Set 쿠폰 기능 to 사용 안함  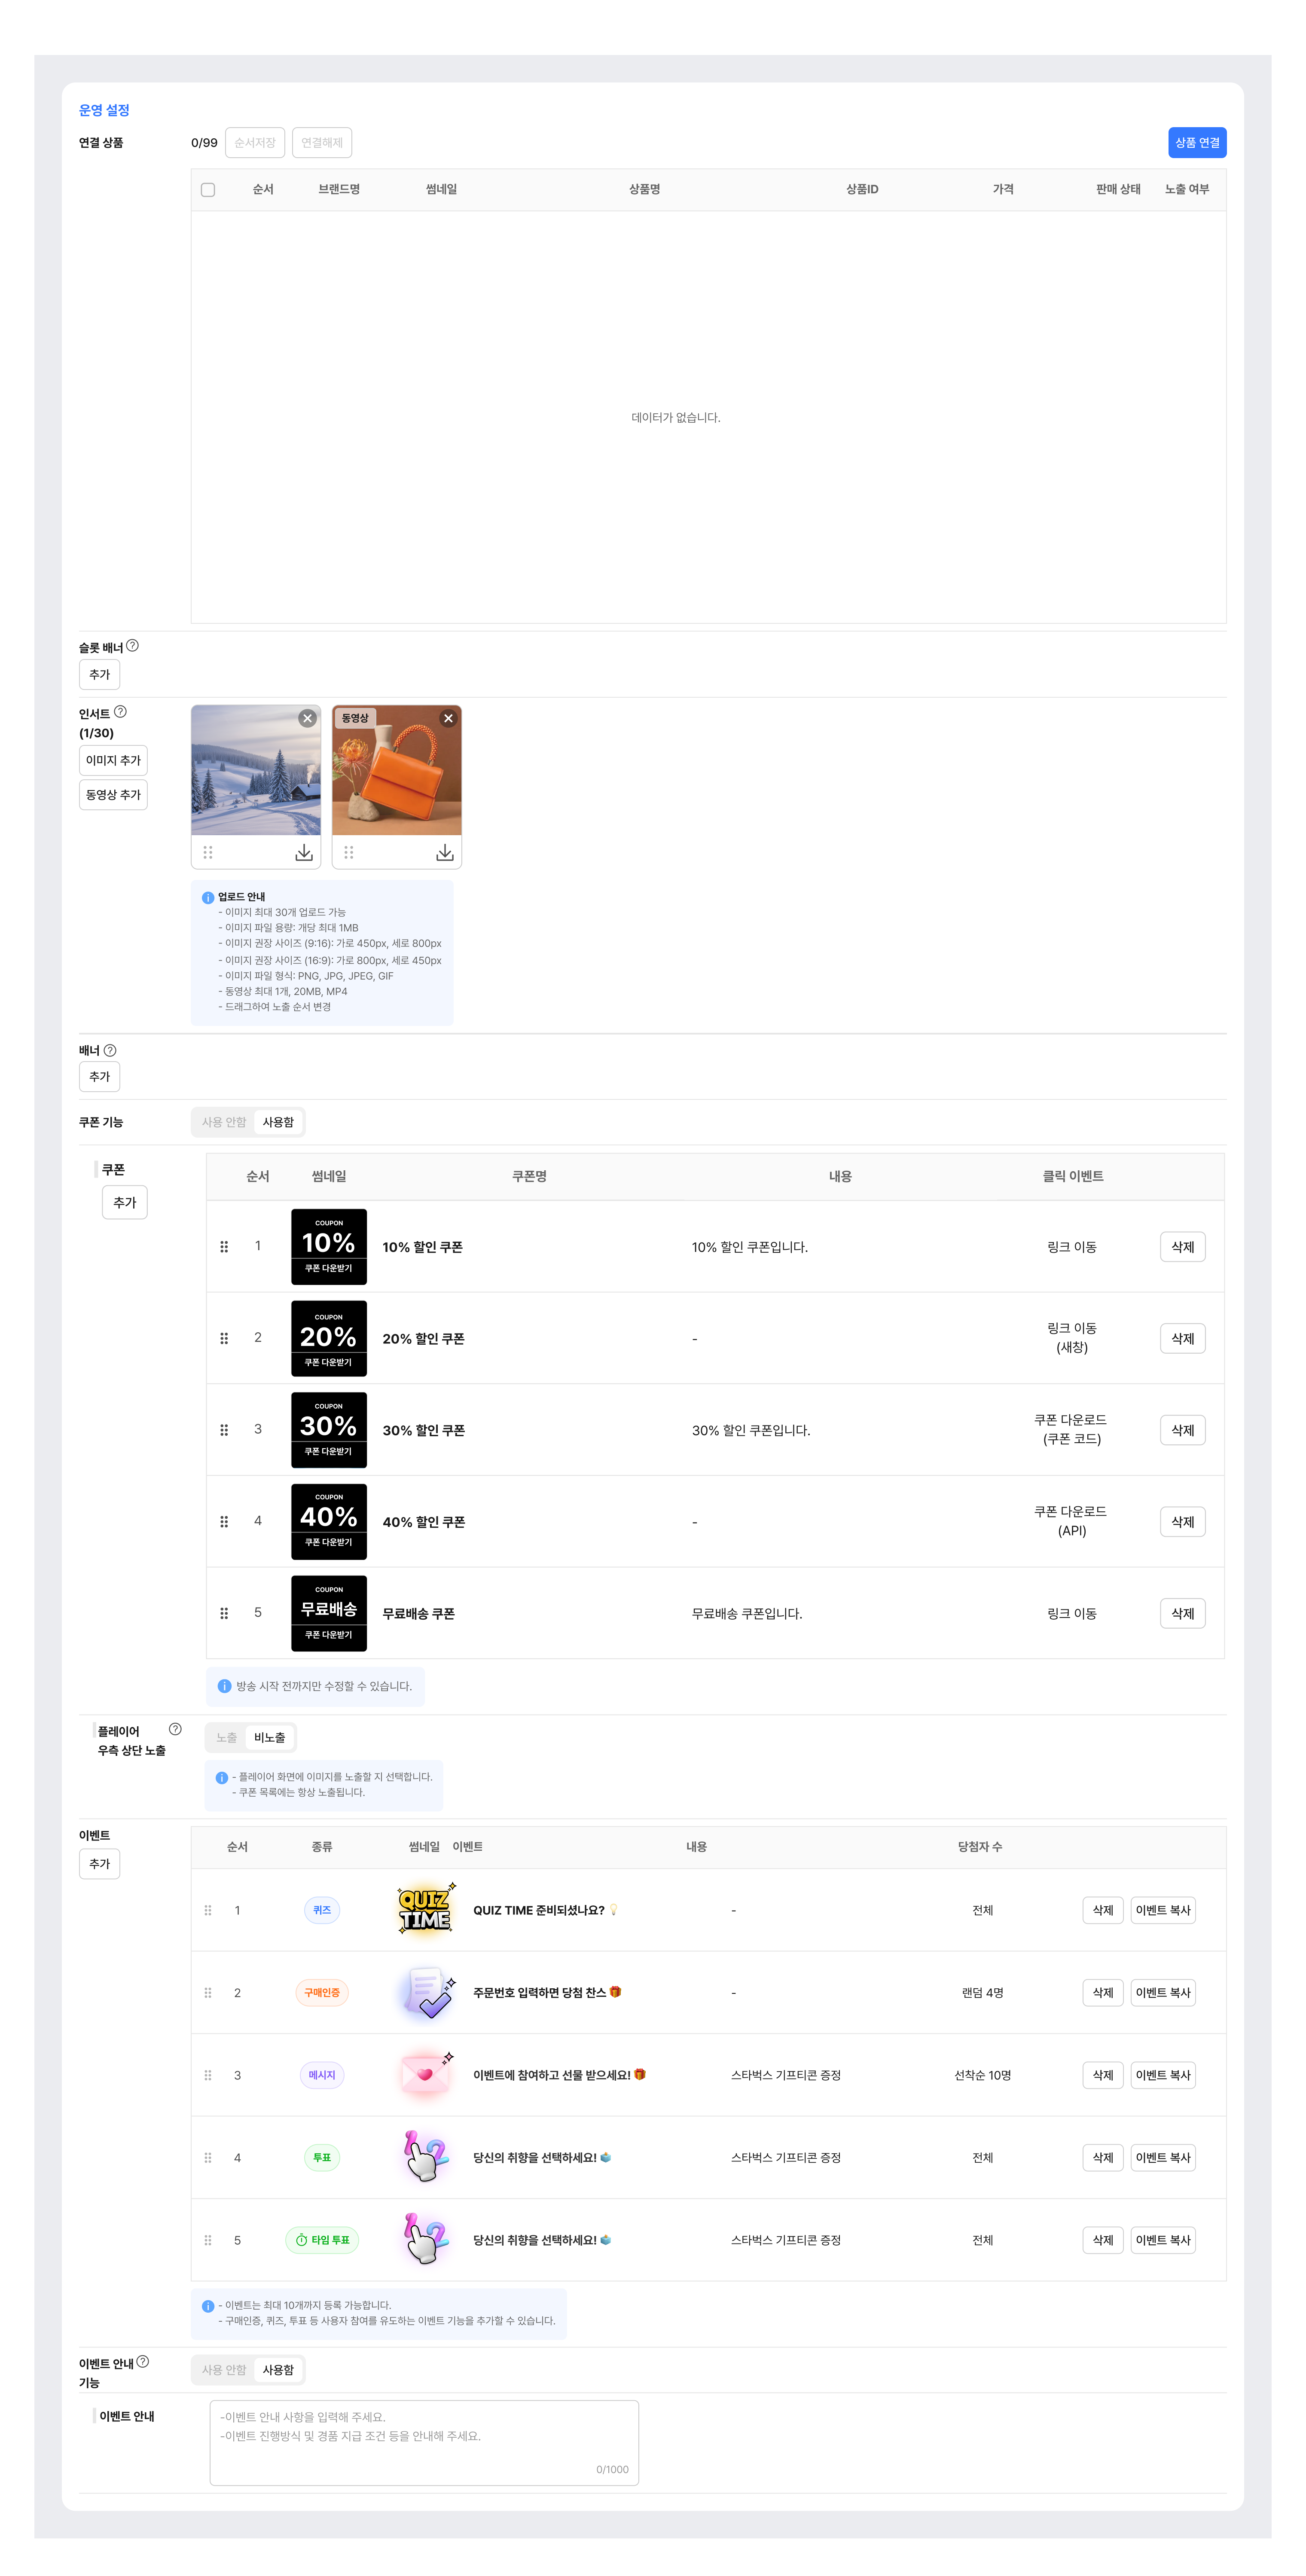coord(224,1122)
